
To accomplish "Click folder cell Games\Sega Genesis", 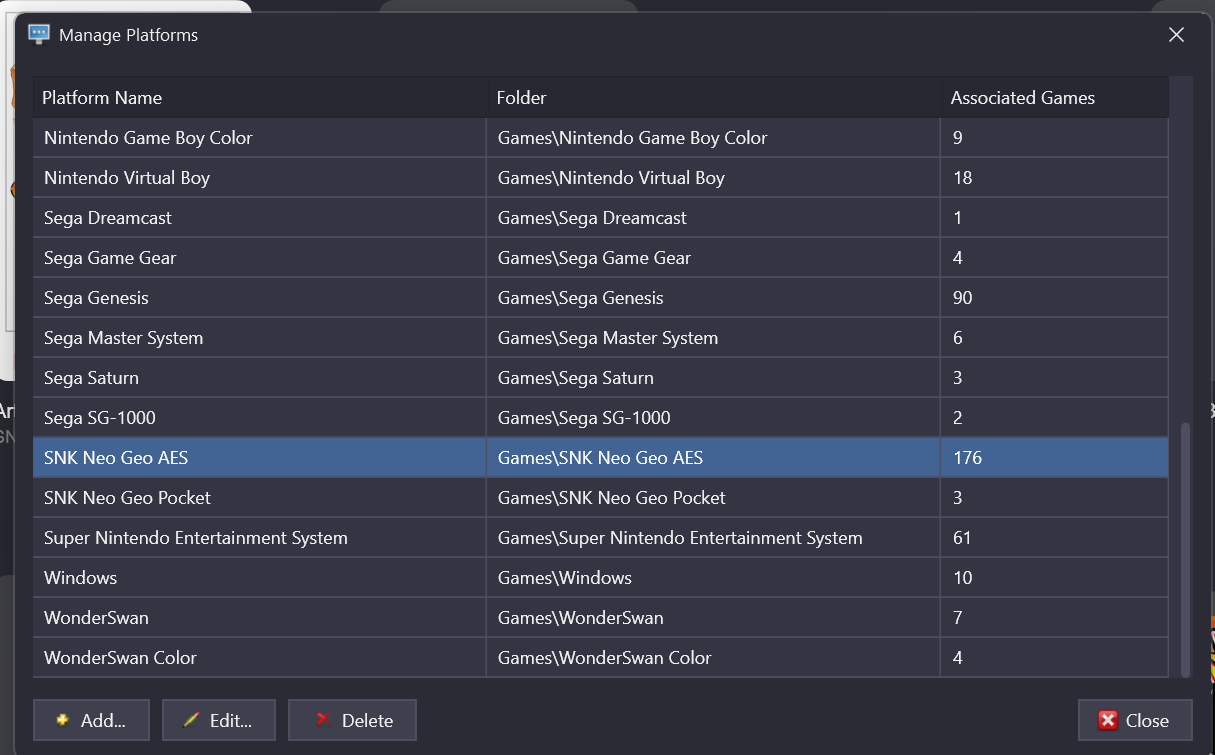I will (714, 298).
